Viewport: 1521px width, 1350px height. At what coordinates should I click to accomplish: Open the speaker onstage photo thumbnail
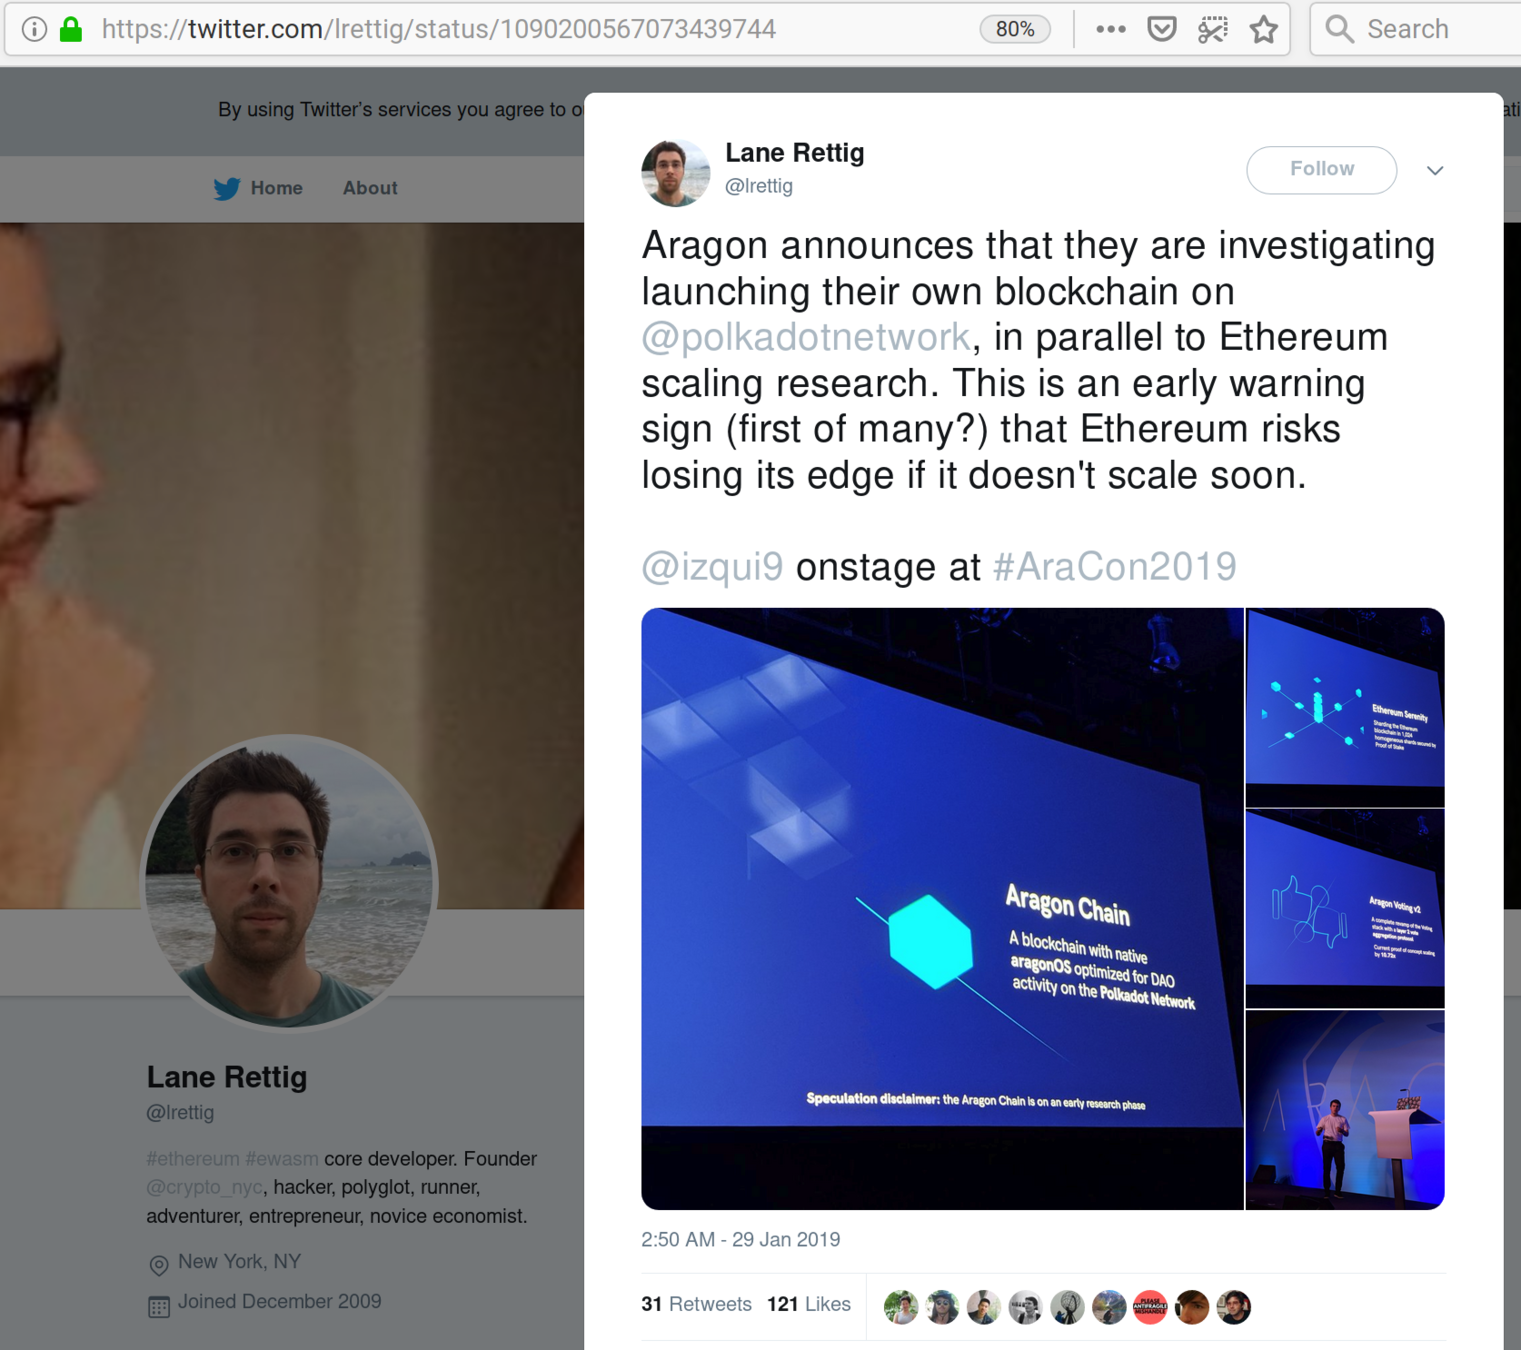coord(1345,1110)
